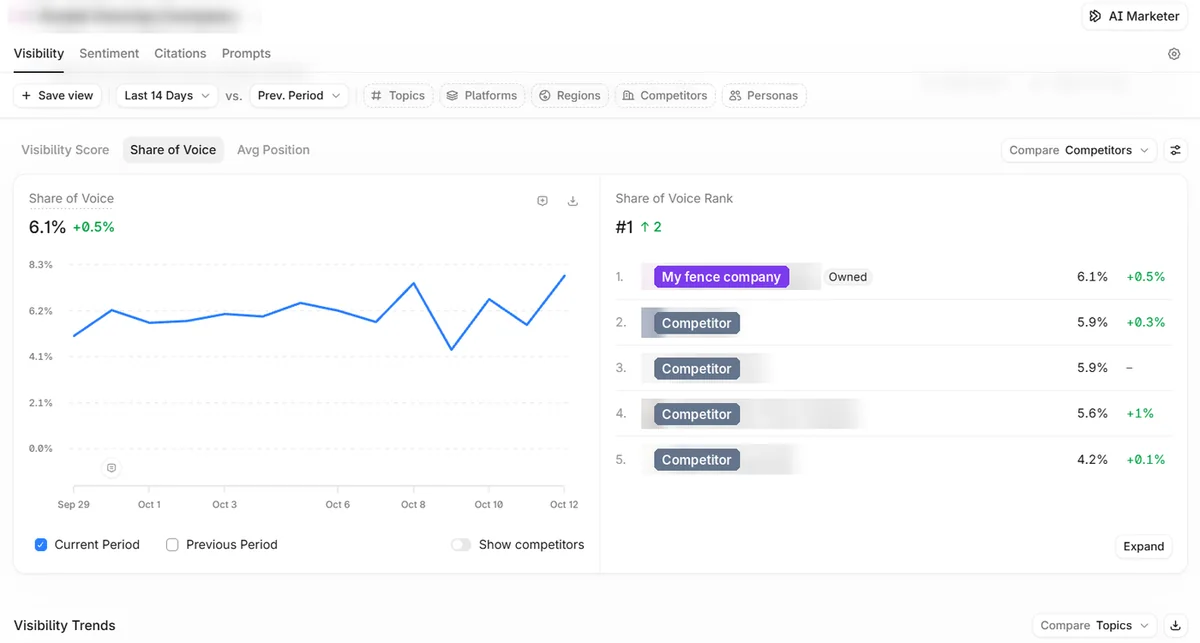Open chart filter settings sliders icon

tap(1176, 150)
